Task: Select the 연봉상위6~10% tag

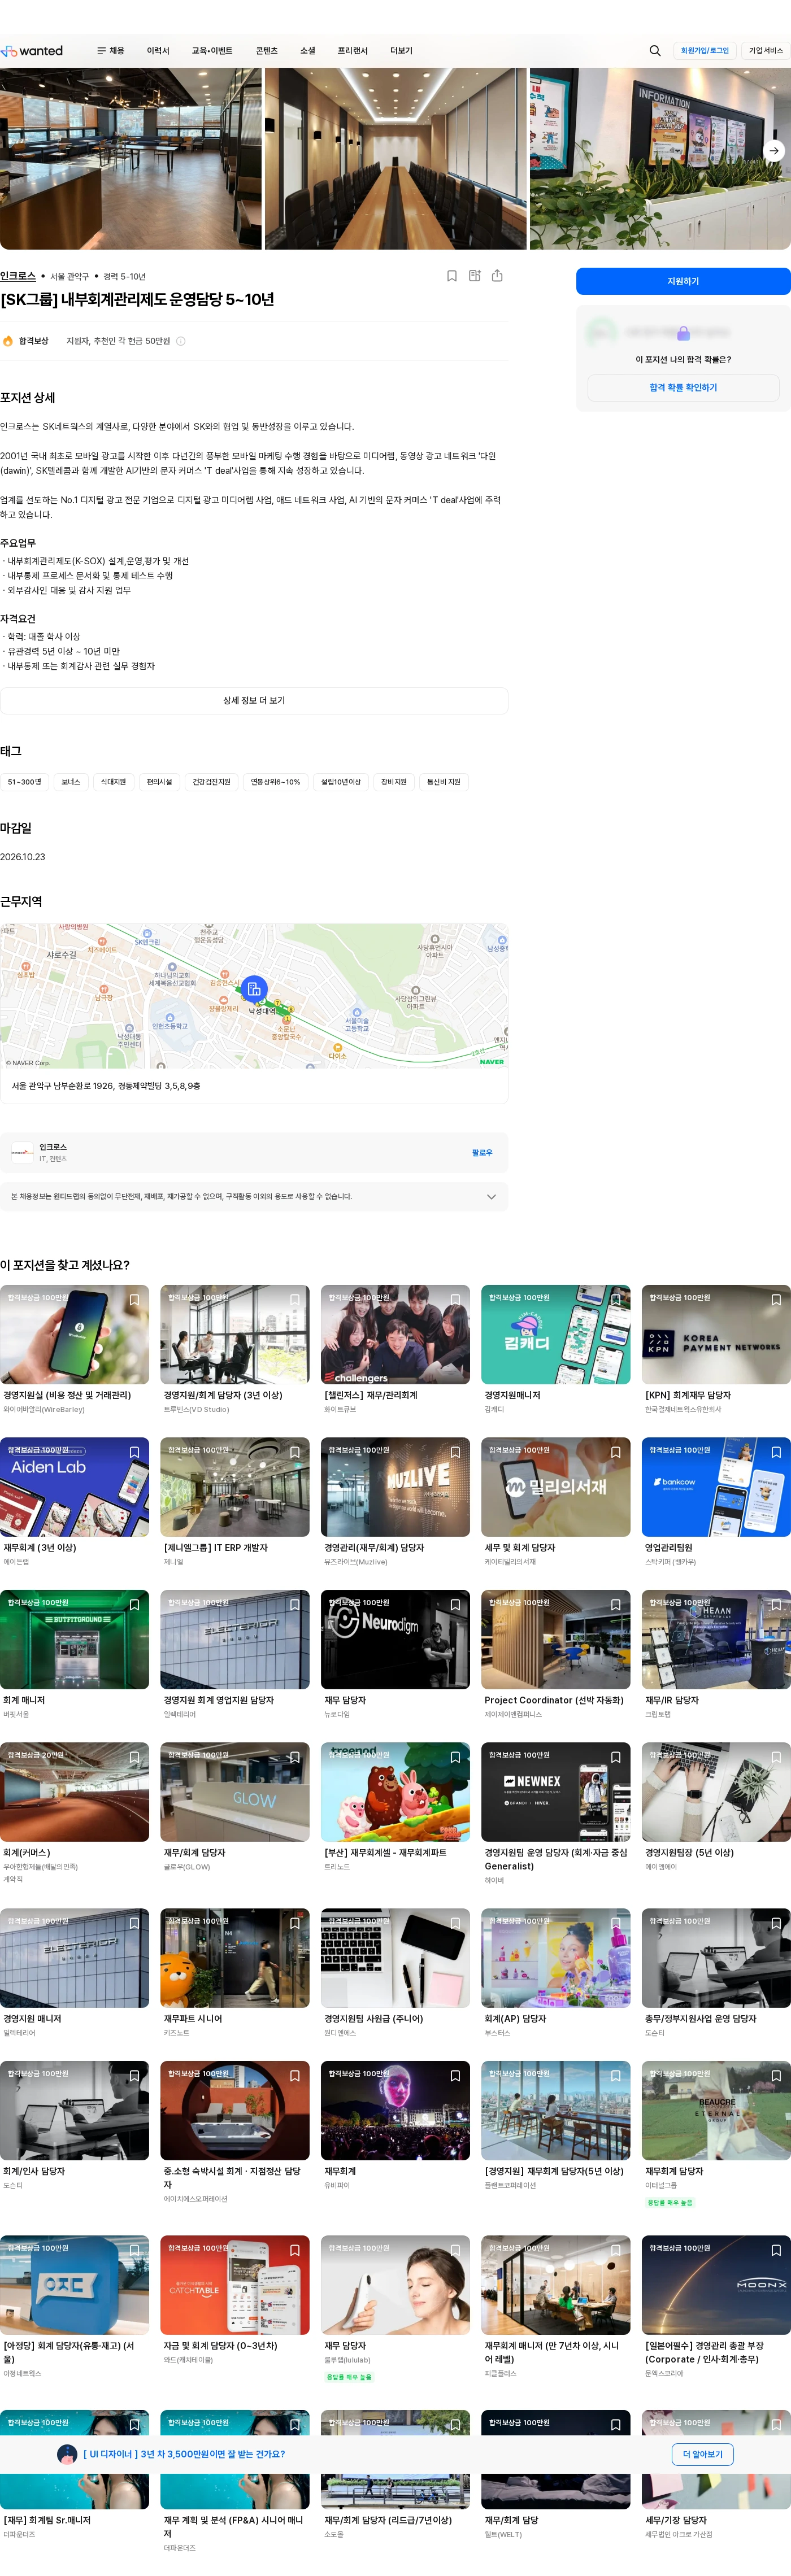Action: pos(275,782)
